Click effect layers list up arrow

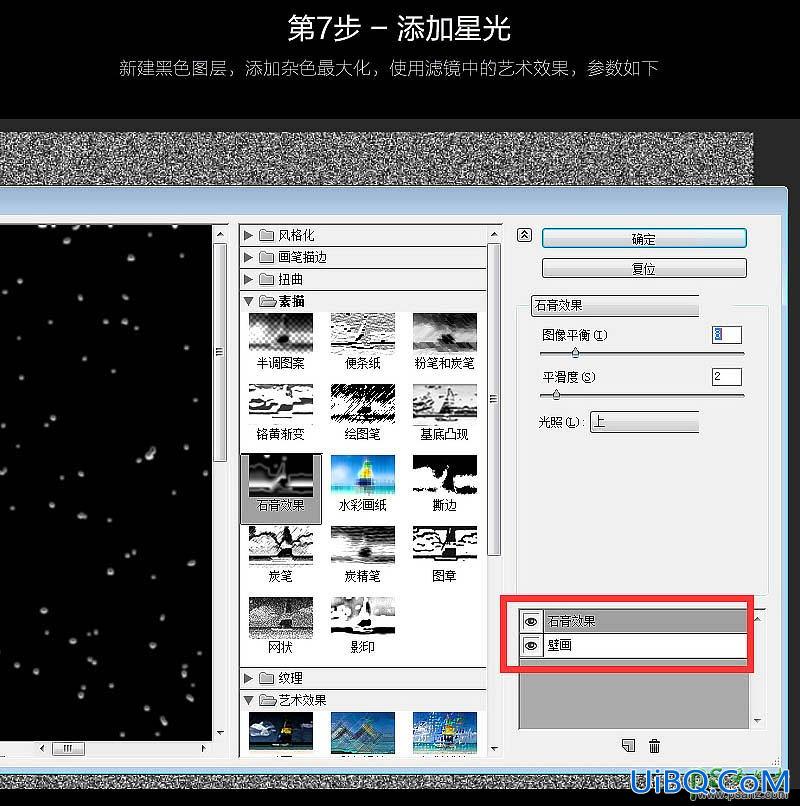[x=757, y=619]
